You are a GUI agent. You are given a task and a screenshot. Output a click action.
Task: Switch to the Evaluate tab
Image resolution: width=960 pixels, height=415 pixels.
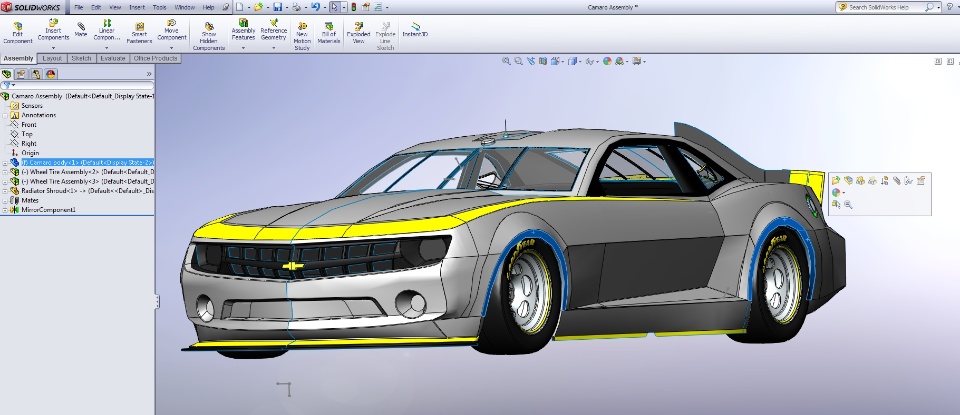113,58
